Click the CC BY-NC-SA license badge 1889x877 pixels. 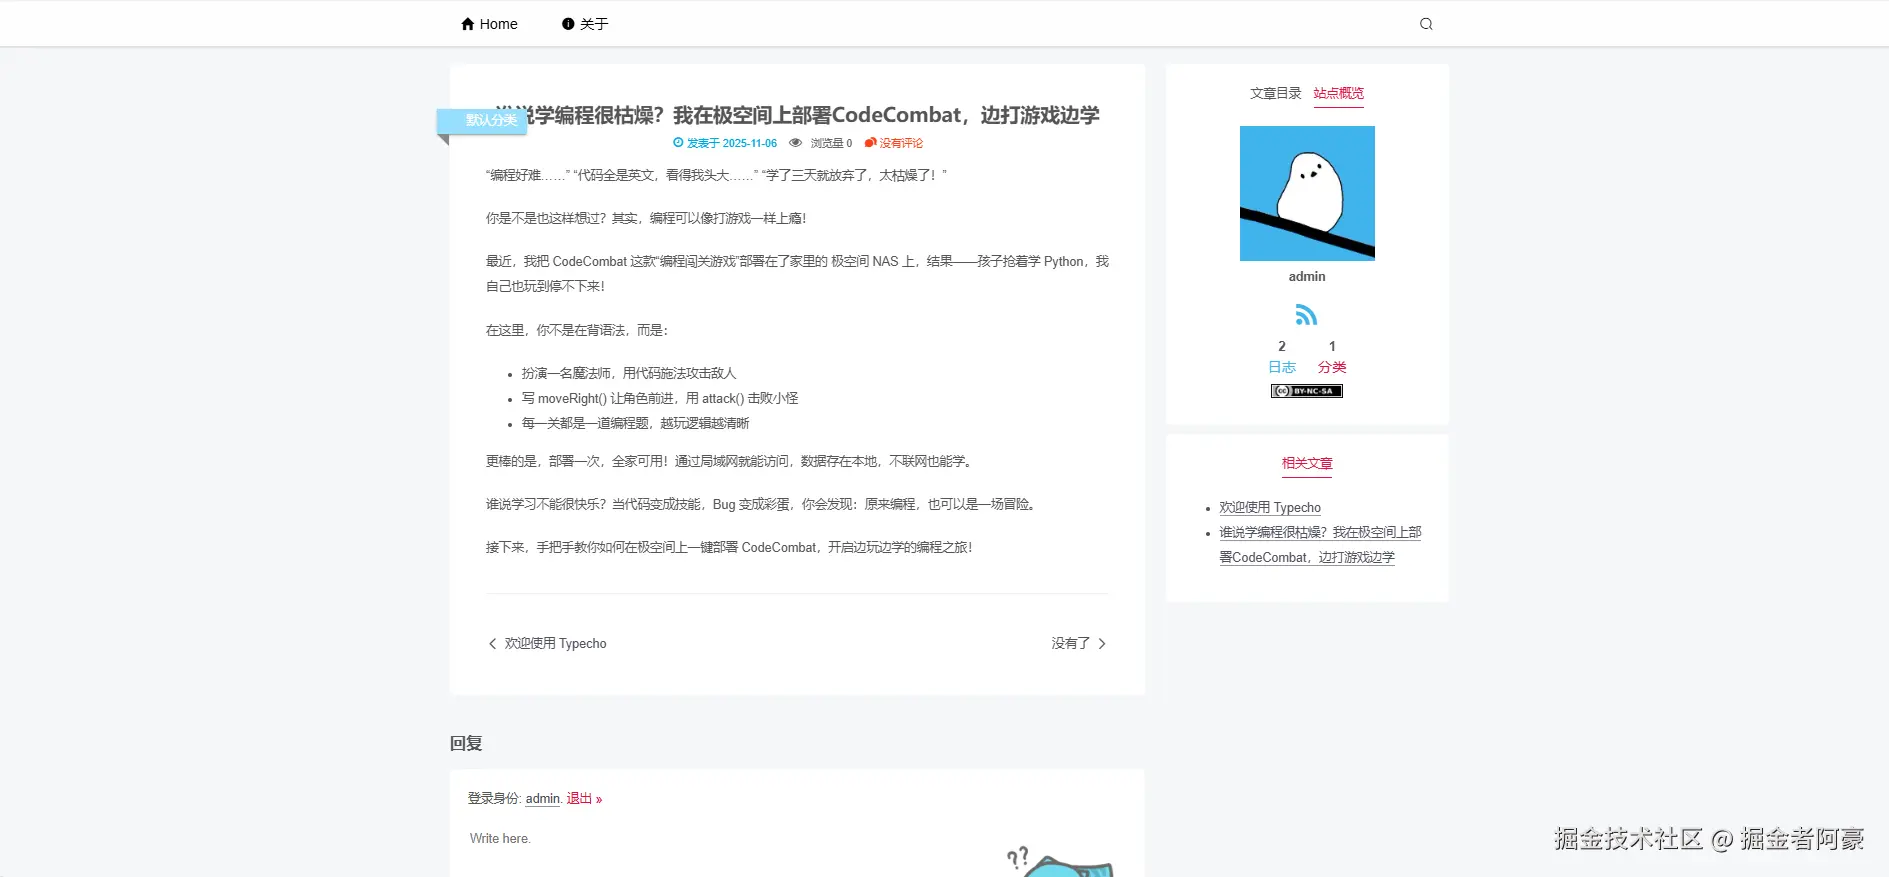pyautogui.click(x=1307, y=391)
